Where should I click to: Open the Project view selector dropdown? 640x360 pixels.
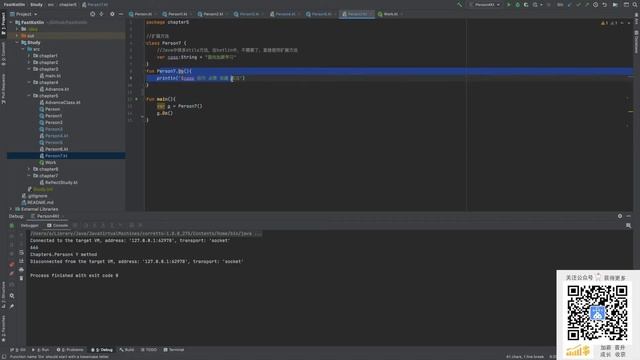[24, 14]
